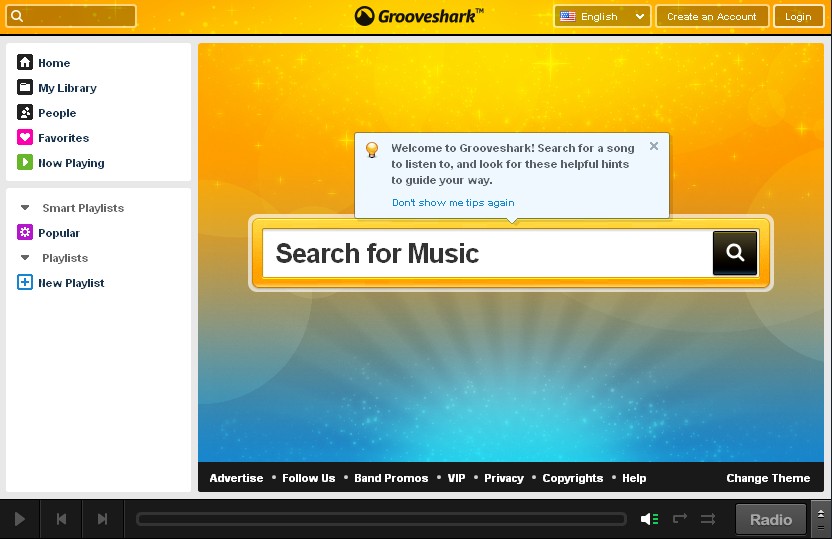Focus the Search for Music field
Image resolution: width=832 pixels, height=539 pixels.
pyautogui.click(x=488, y=253)
